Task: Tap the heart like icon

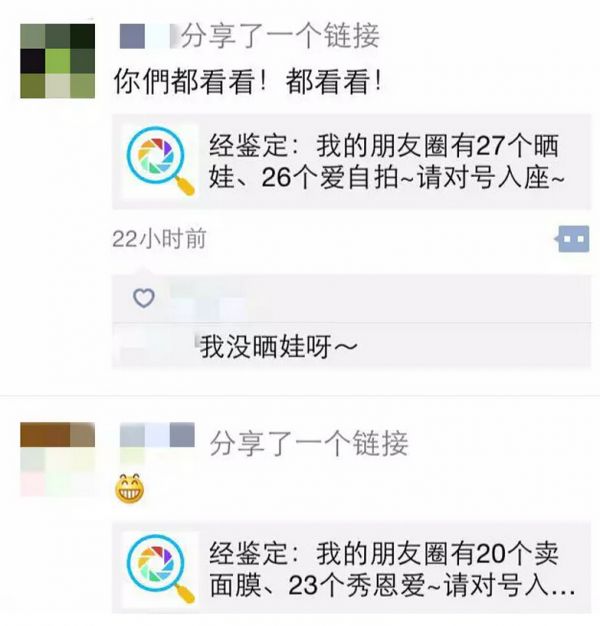Action: coord(144,298)
